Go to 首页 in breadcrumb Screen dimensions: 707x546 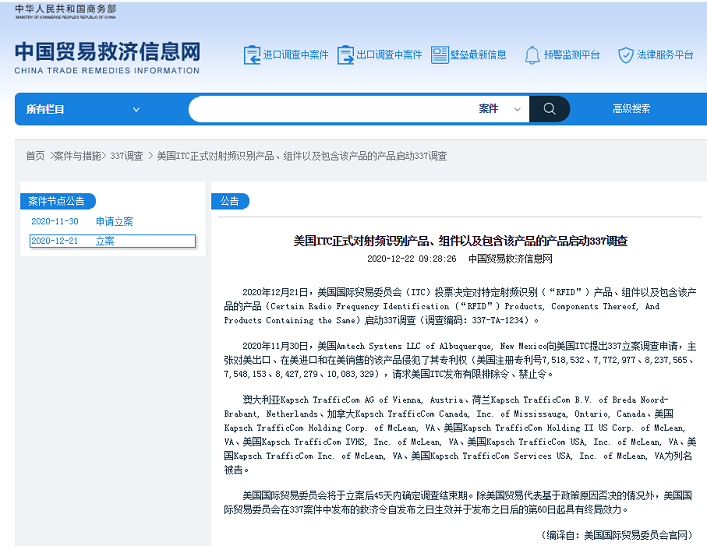coord(35,156)
